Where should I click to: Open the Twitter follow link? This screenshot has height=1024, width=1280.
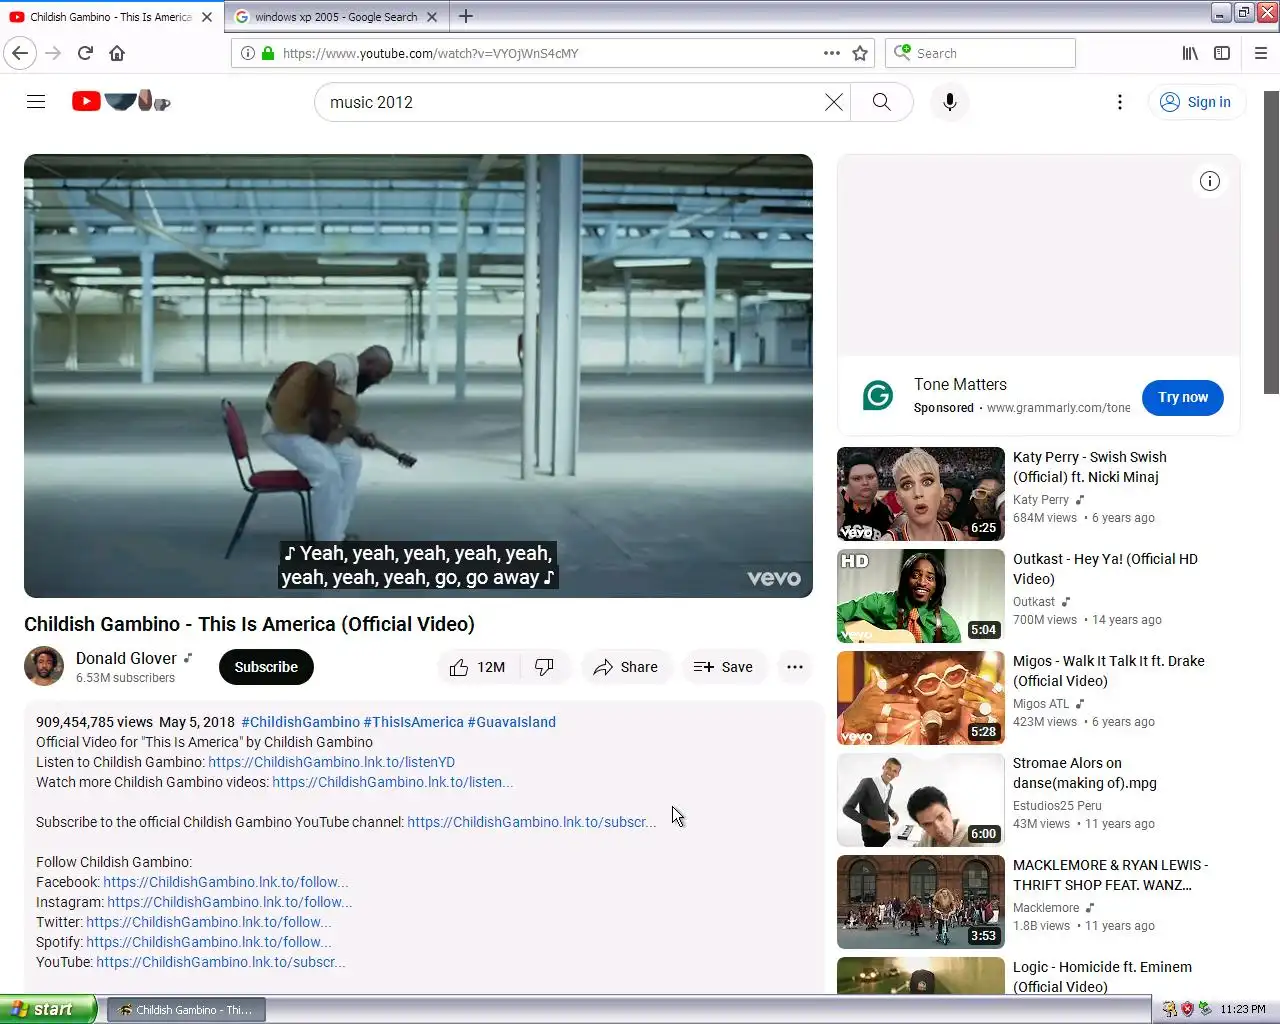209,922
